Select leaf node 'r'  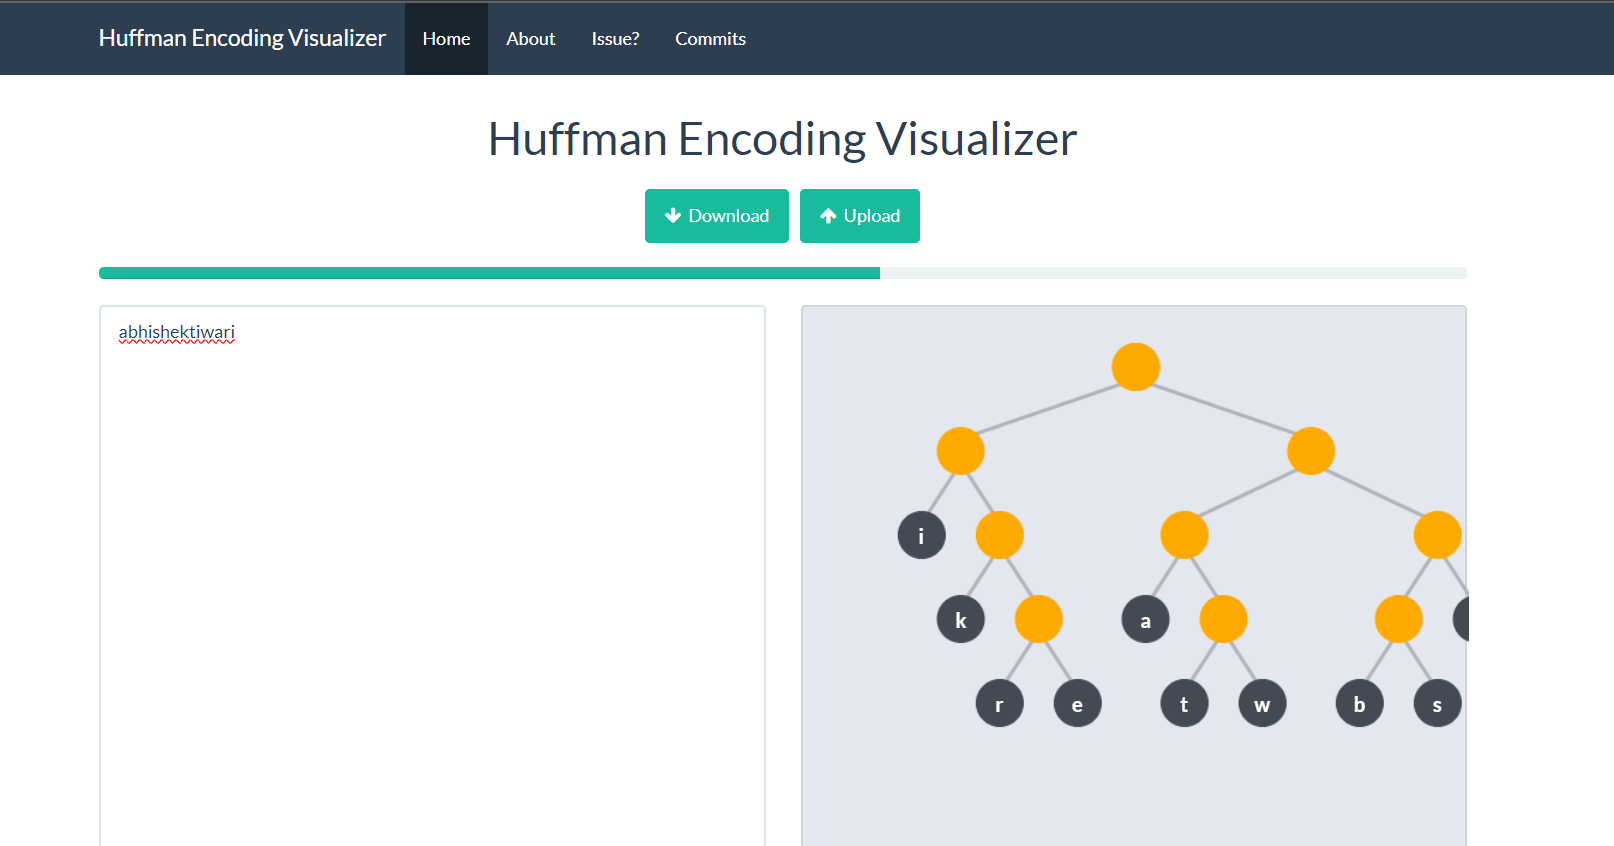coord(1000,704)
